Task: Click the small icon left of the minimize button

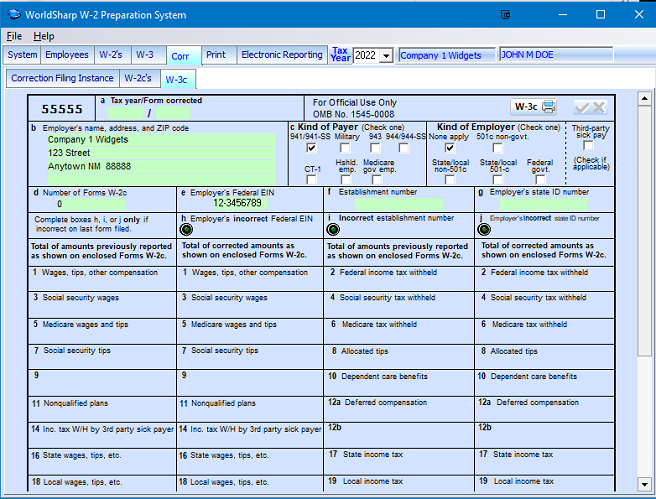Action: tap(506, 15)
